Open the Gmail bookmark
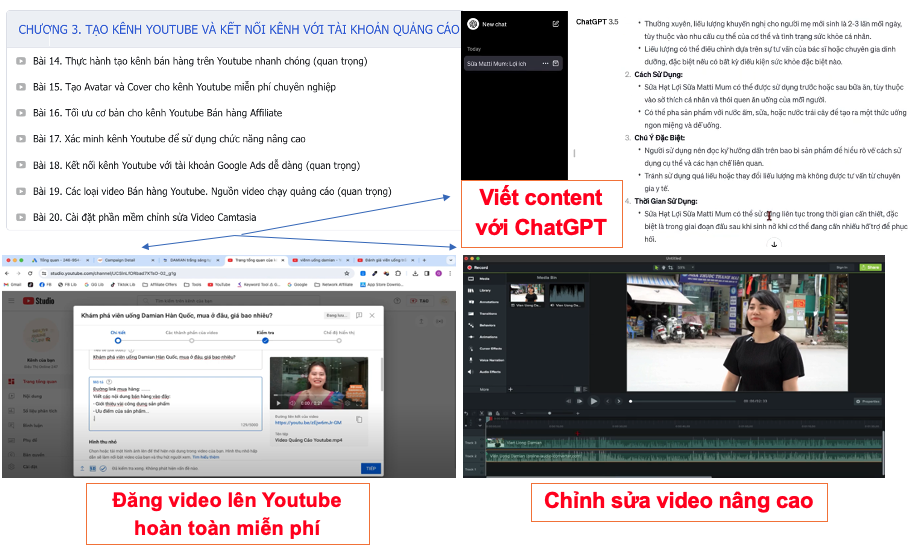 click(x=13, y=285)
